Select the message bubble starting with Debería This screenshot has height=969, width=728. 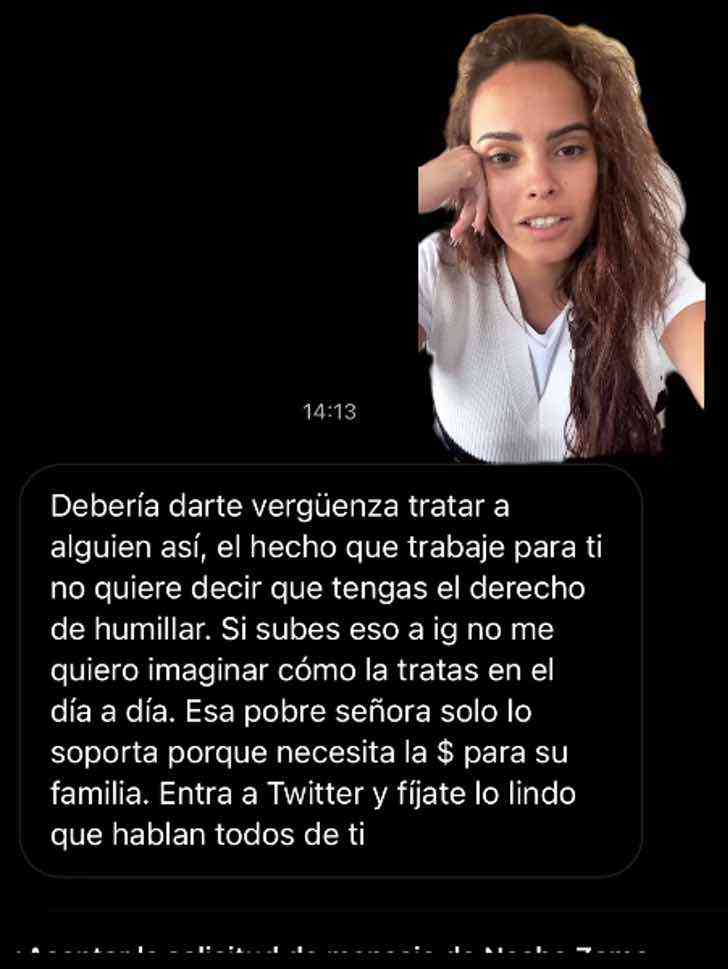coord(331,671)
